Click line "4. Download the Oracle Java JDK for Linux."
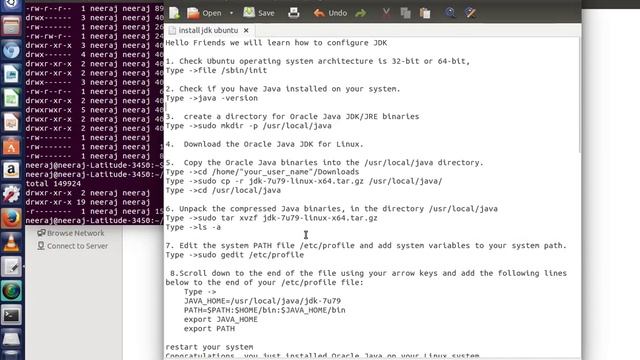Viewport: 640px width, 360px height. tap(264, 144)
